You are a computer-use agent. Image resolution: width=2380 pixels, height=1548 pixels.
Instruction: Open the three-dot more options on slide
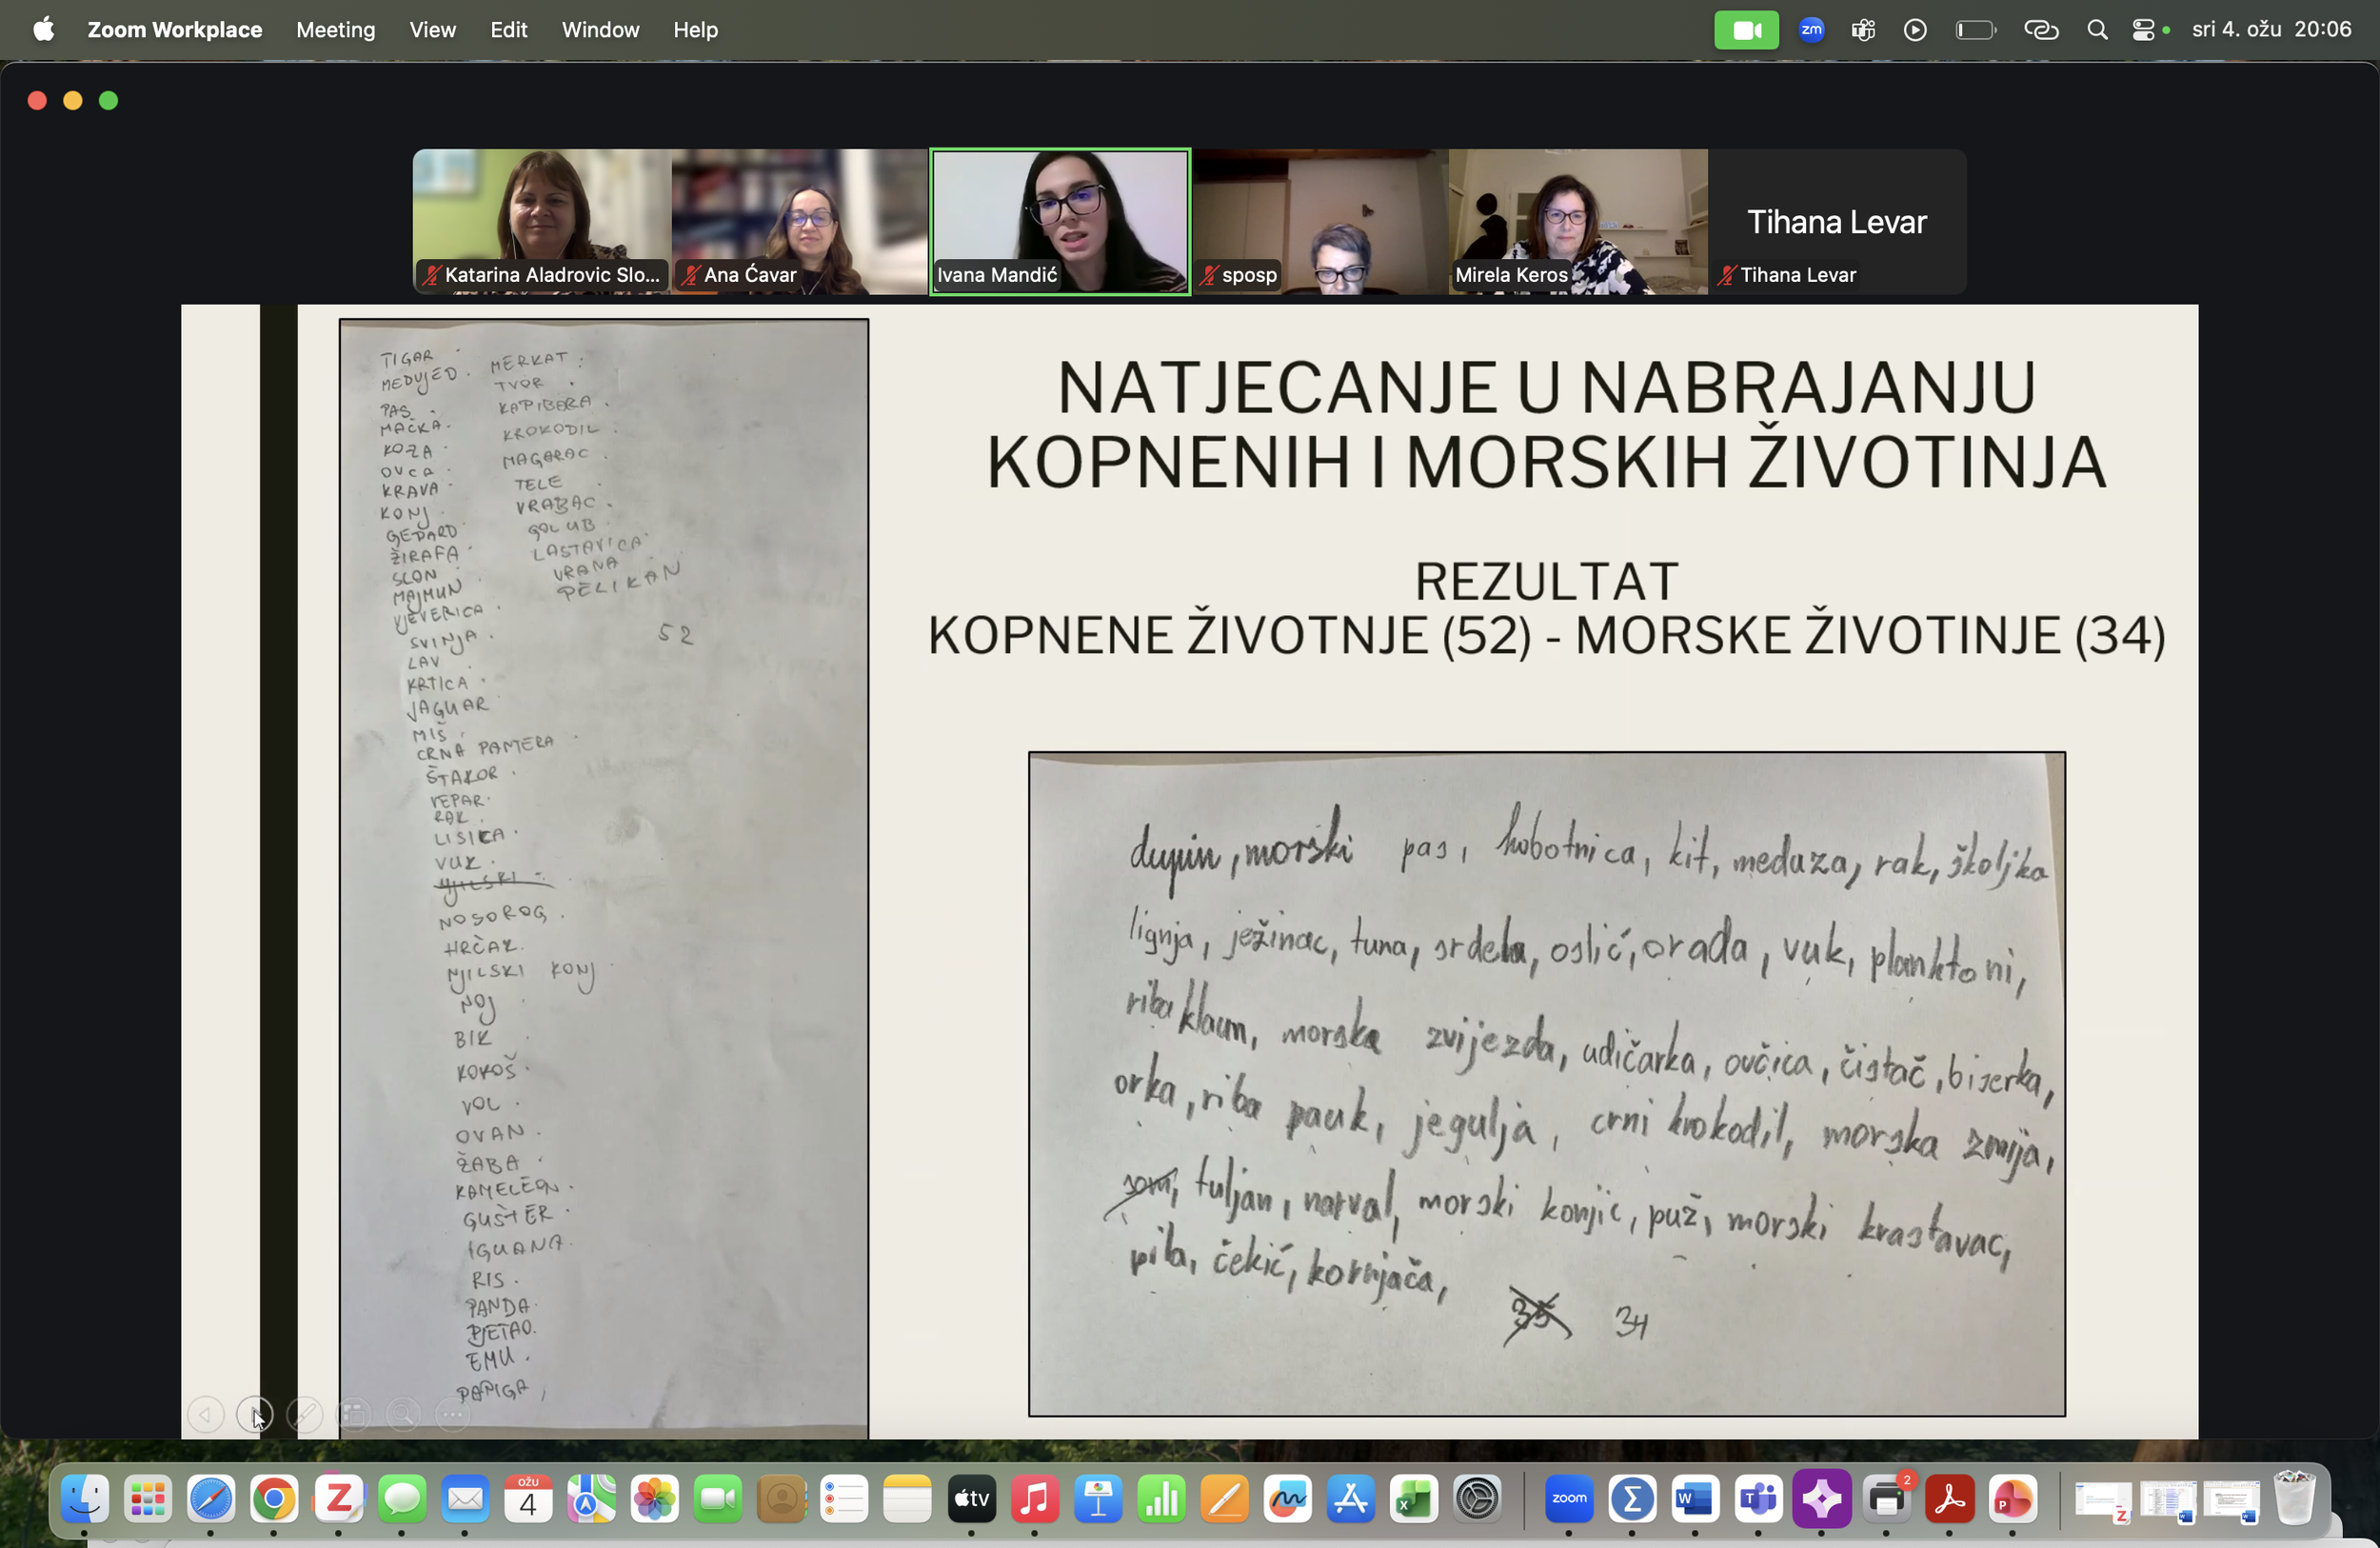click(452, 1415)
